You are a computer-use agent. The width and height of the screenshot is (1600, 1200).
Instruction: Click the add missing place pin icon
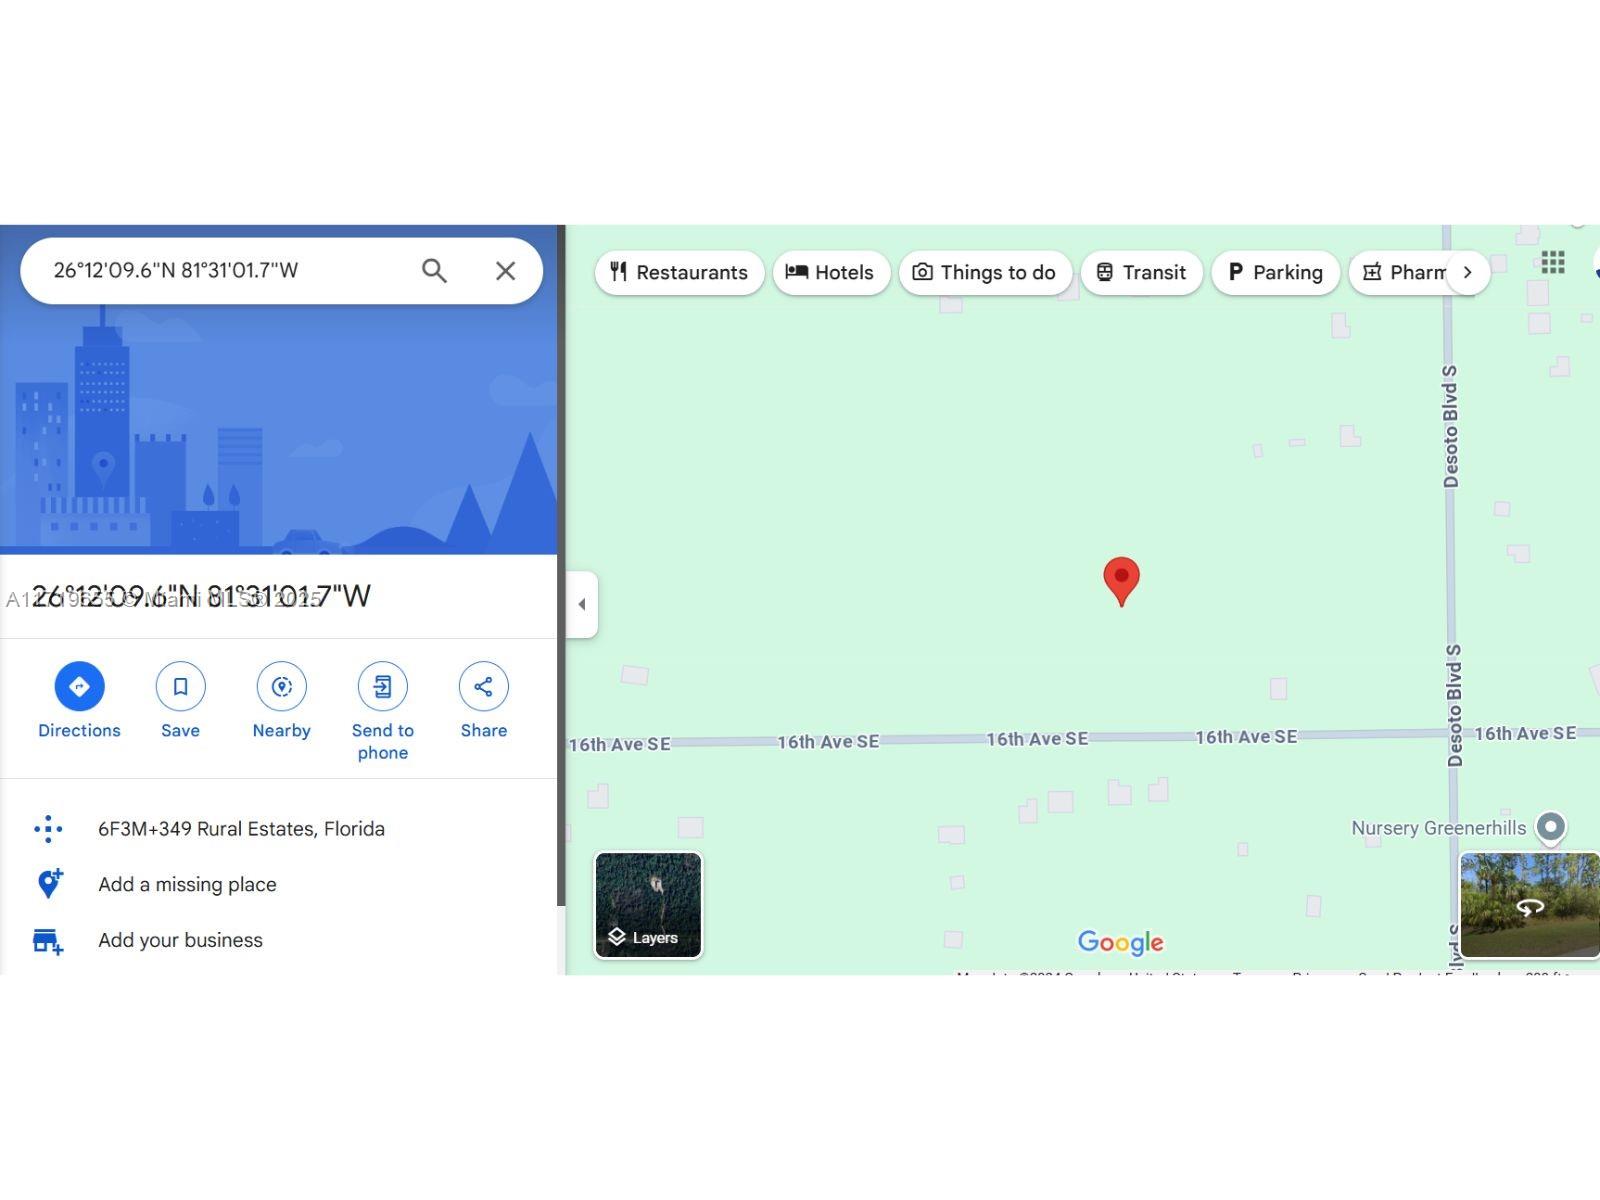coord(49,884)
